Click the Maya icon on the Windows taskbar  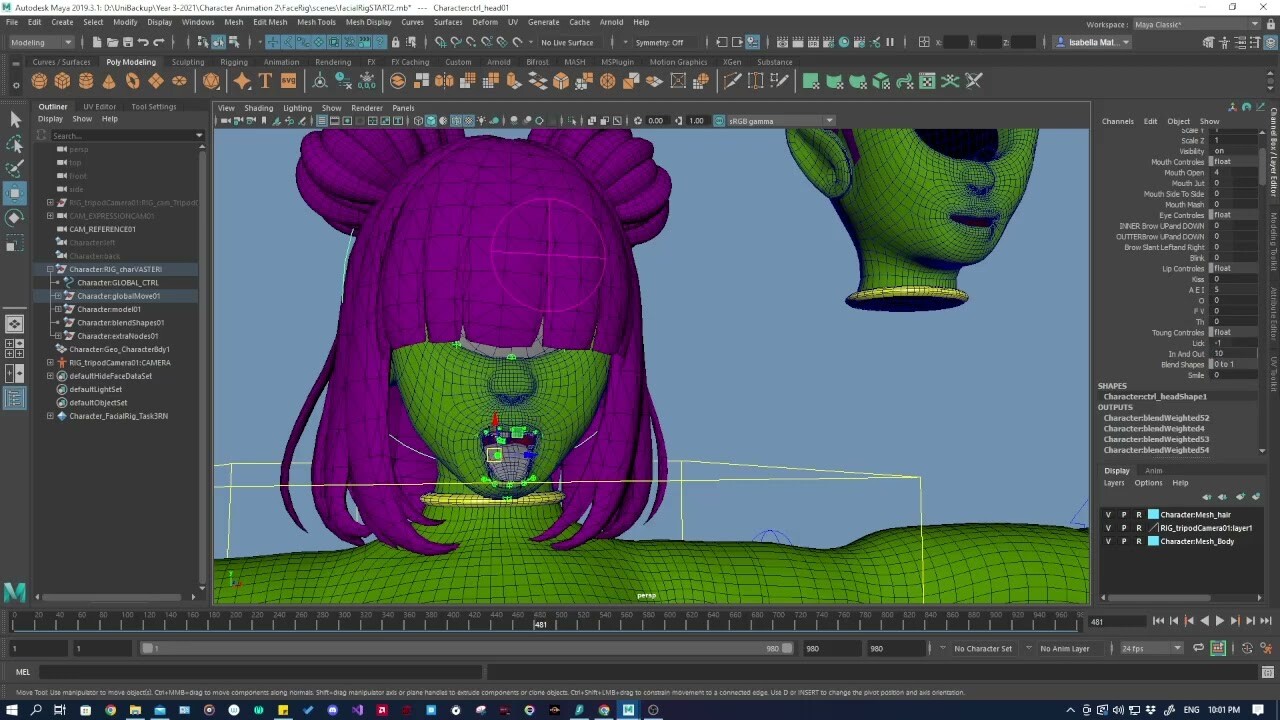pyautogui.click(x=628, y=711)
